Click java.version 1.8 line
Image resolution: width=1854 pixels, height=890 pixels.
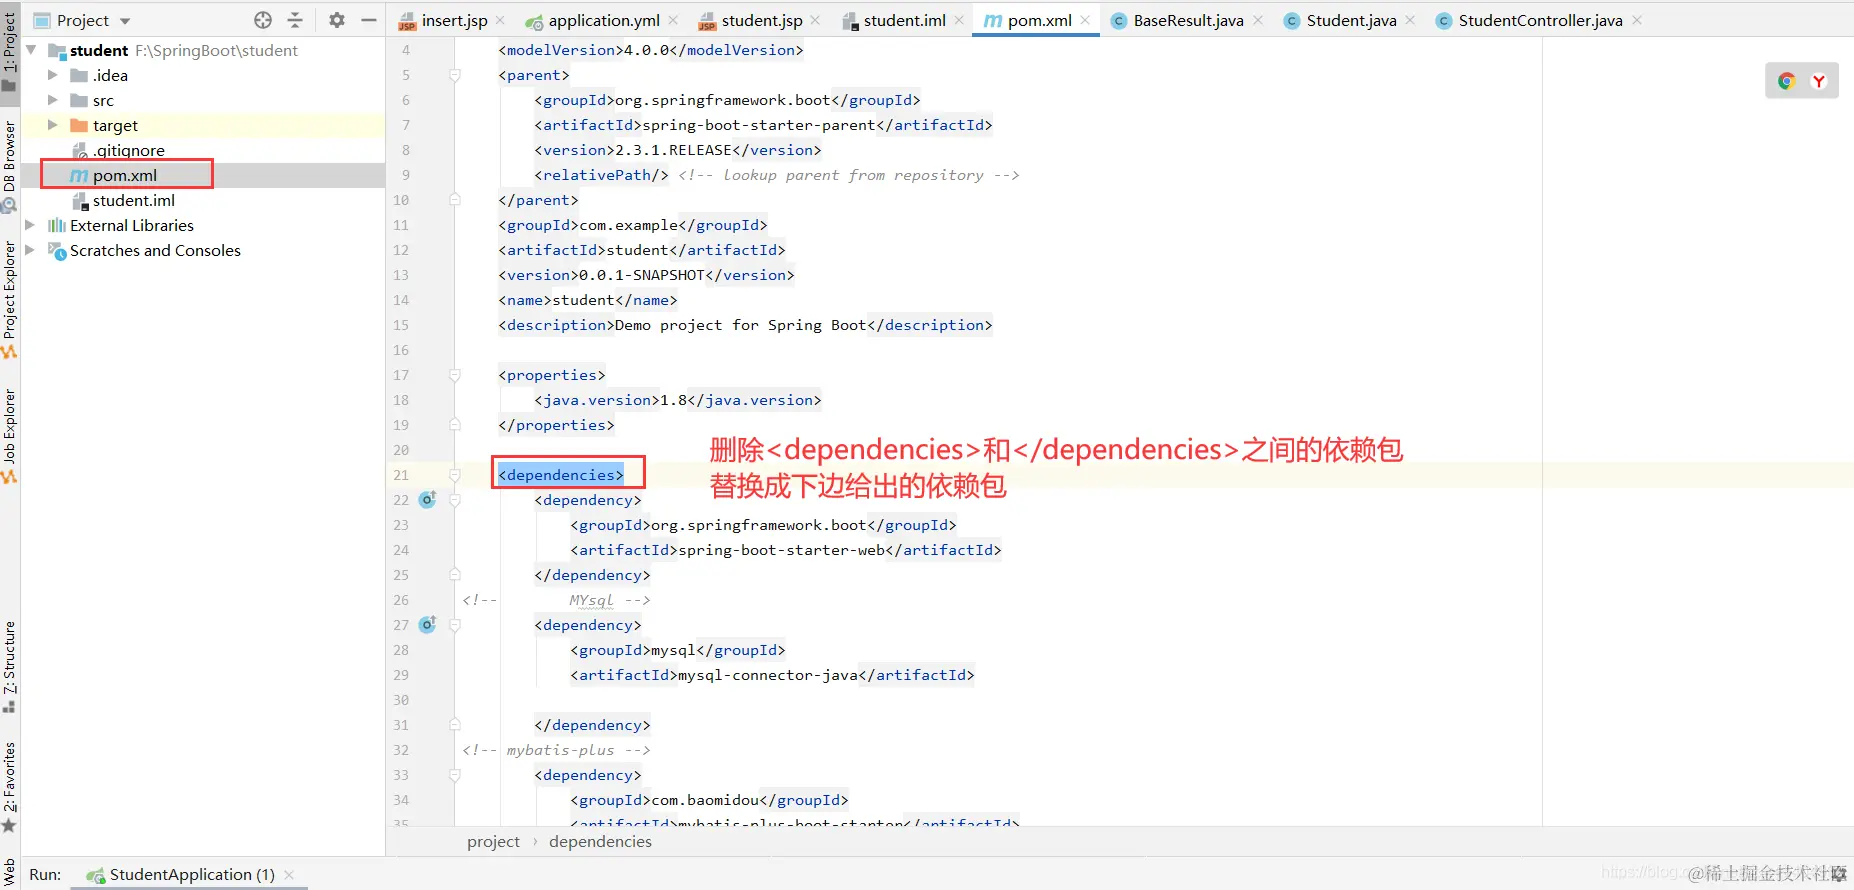(x=677, y=400)
